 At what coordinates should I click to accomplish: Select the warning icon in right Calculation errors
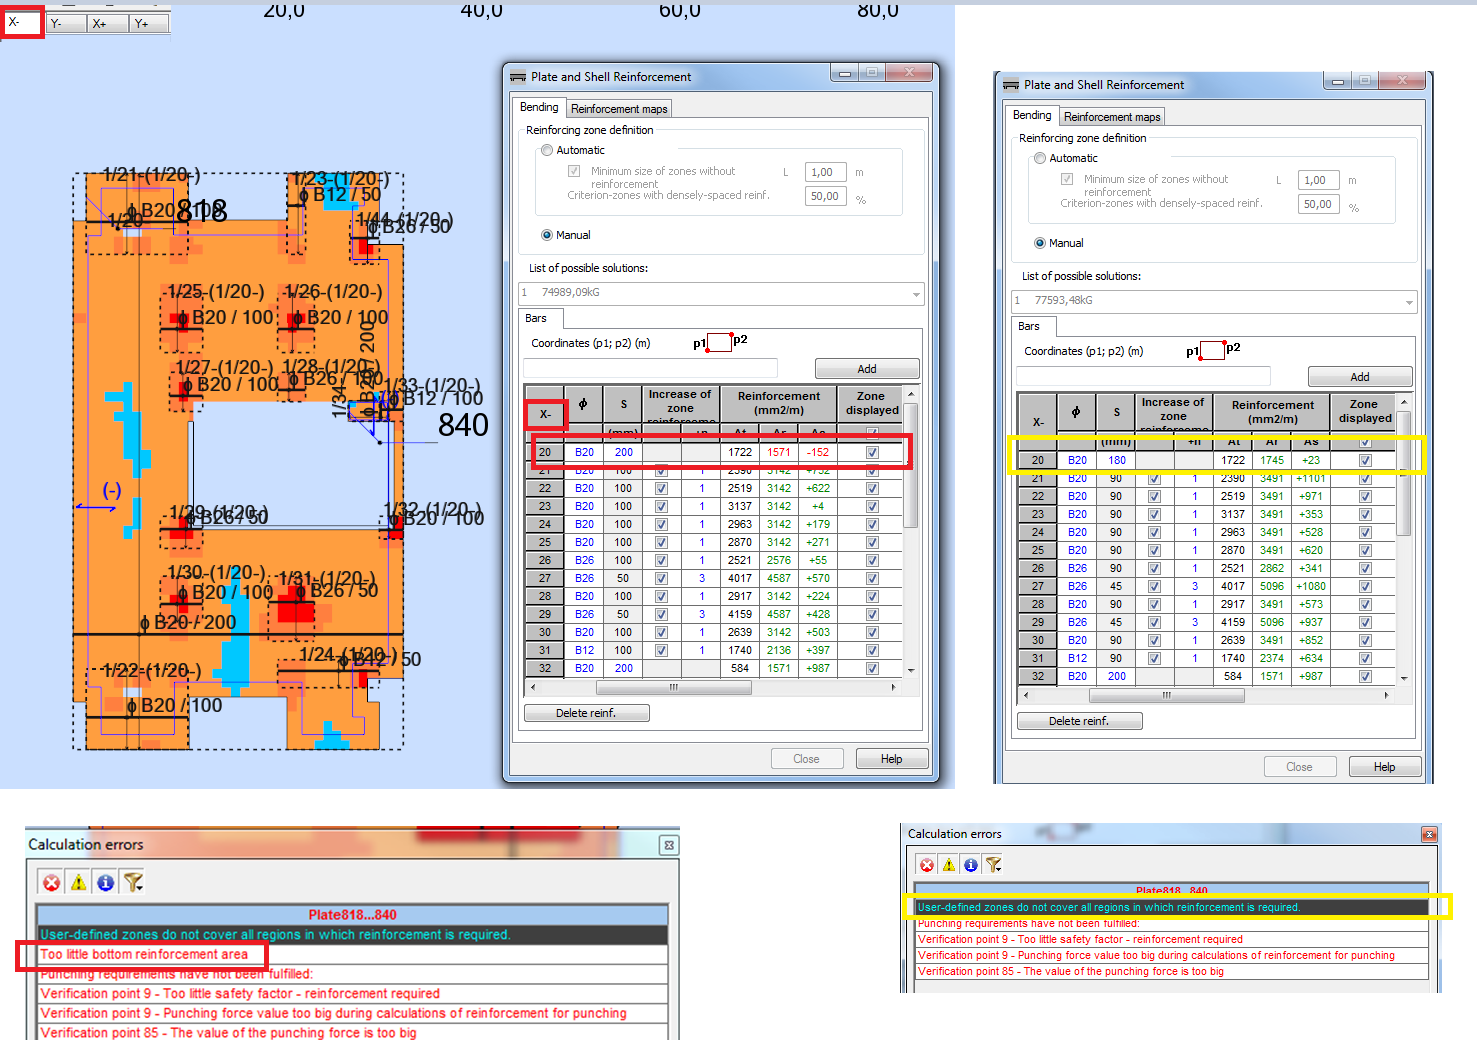tap(948, 864)
